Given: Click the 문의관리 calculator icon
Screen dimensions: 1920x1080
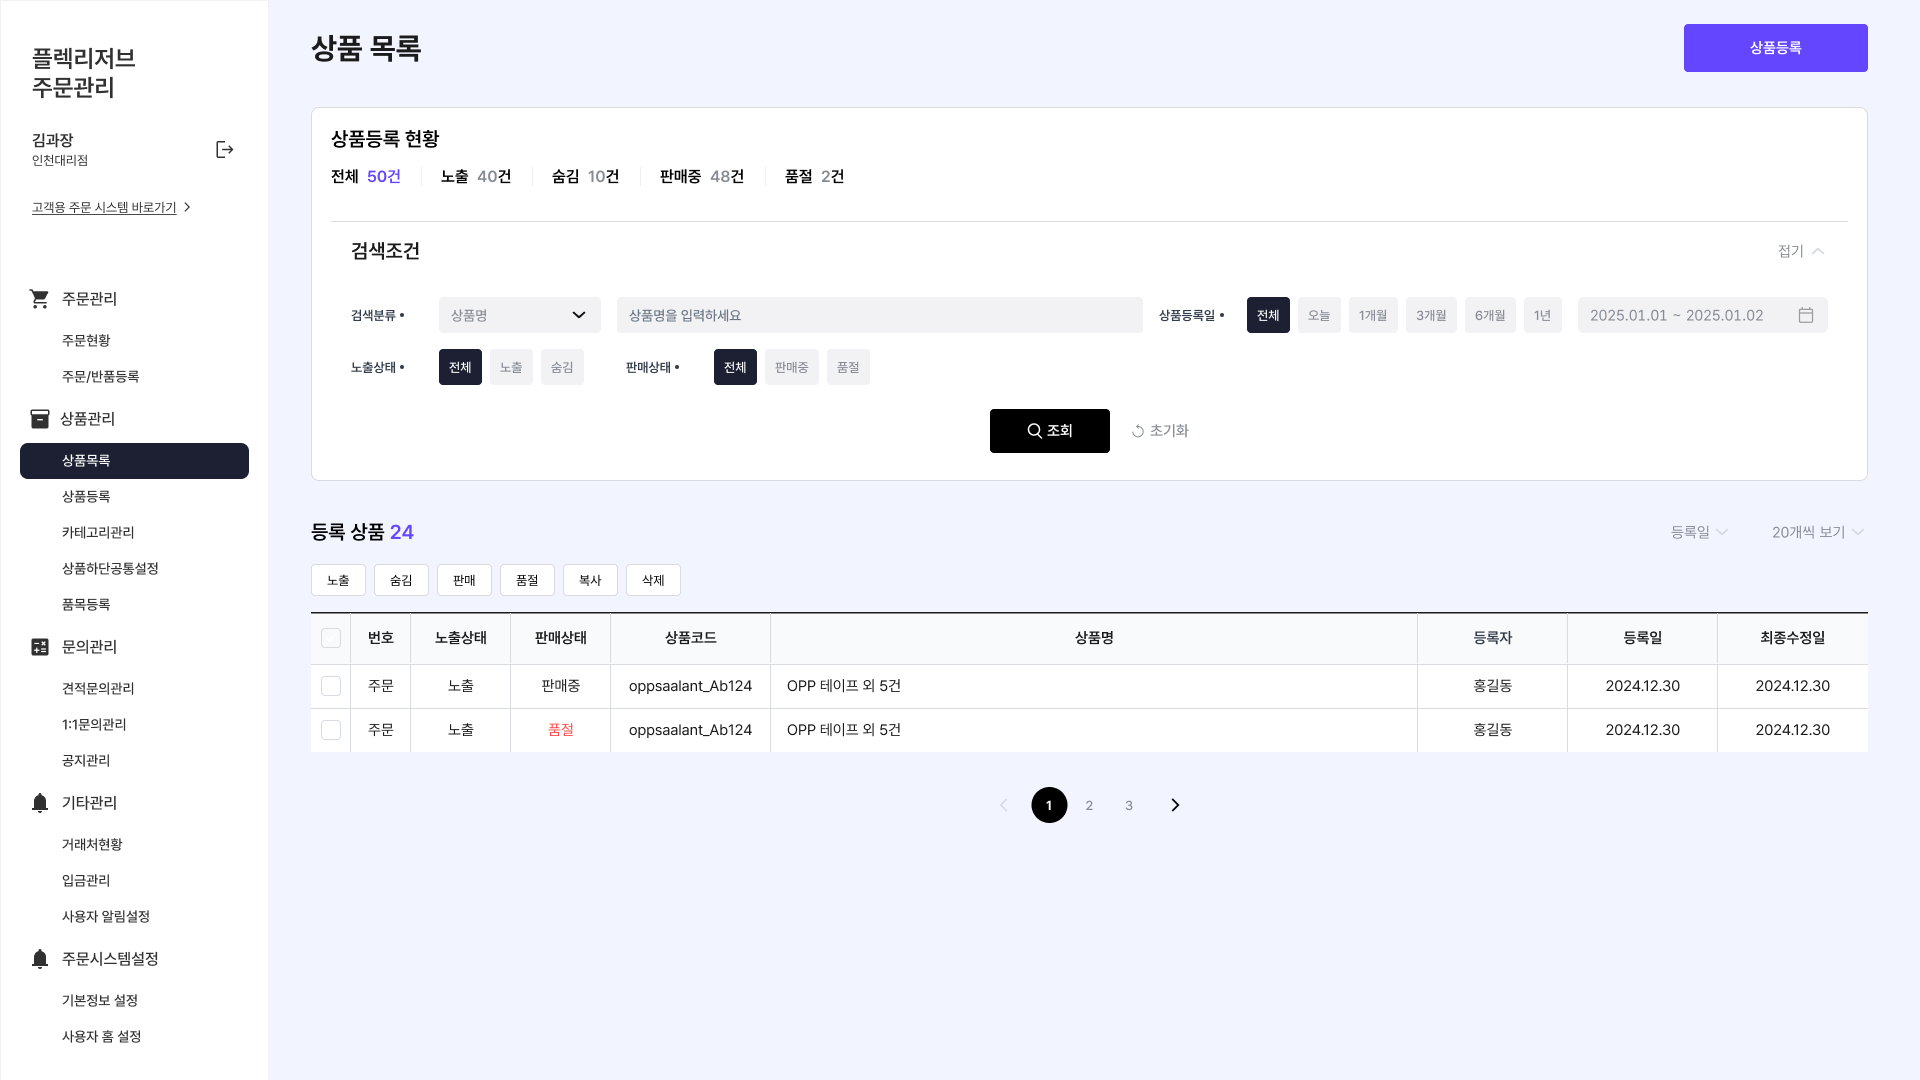Looking at the screenshot, I should point(40,647).
